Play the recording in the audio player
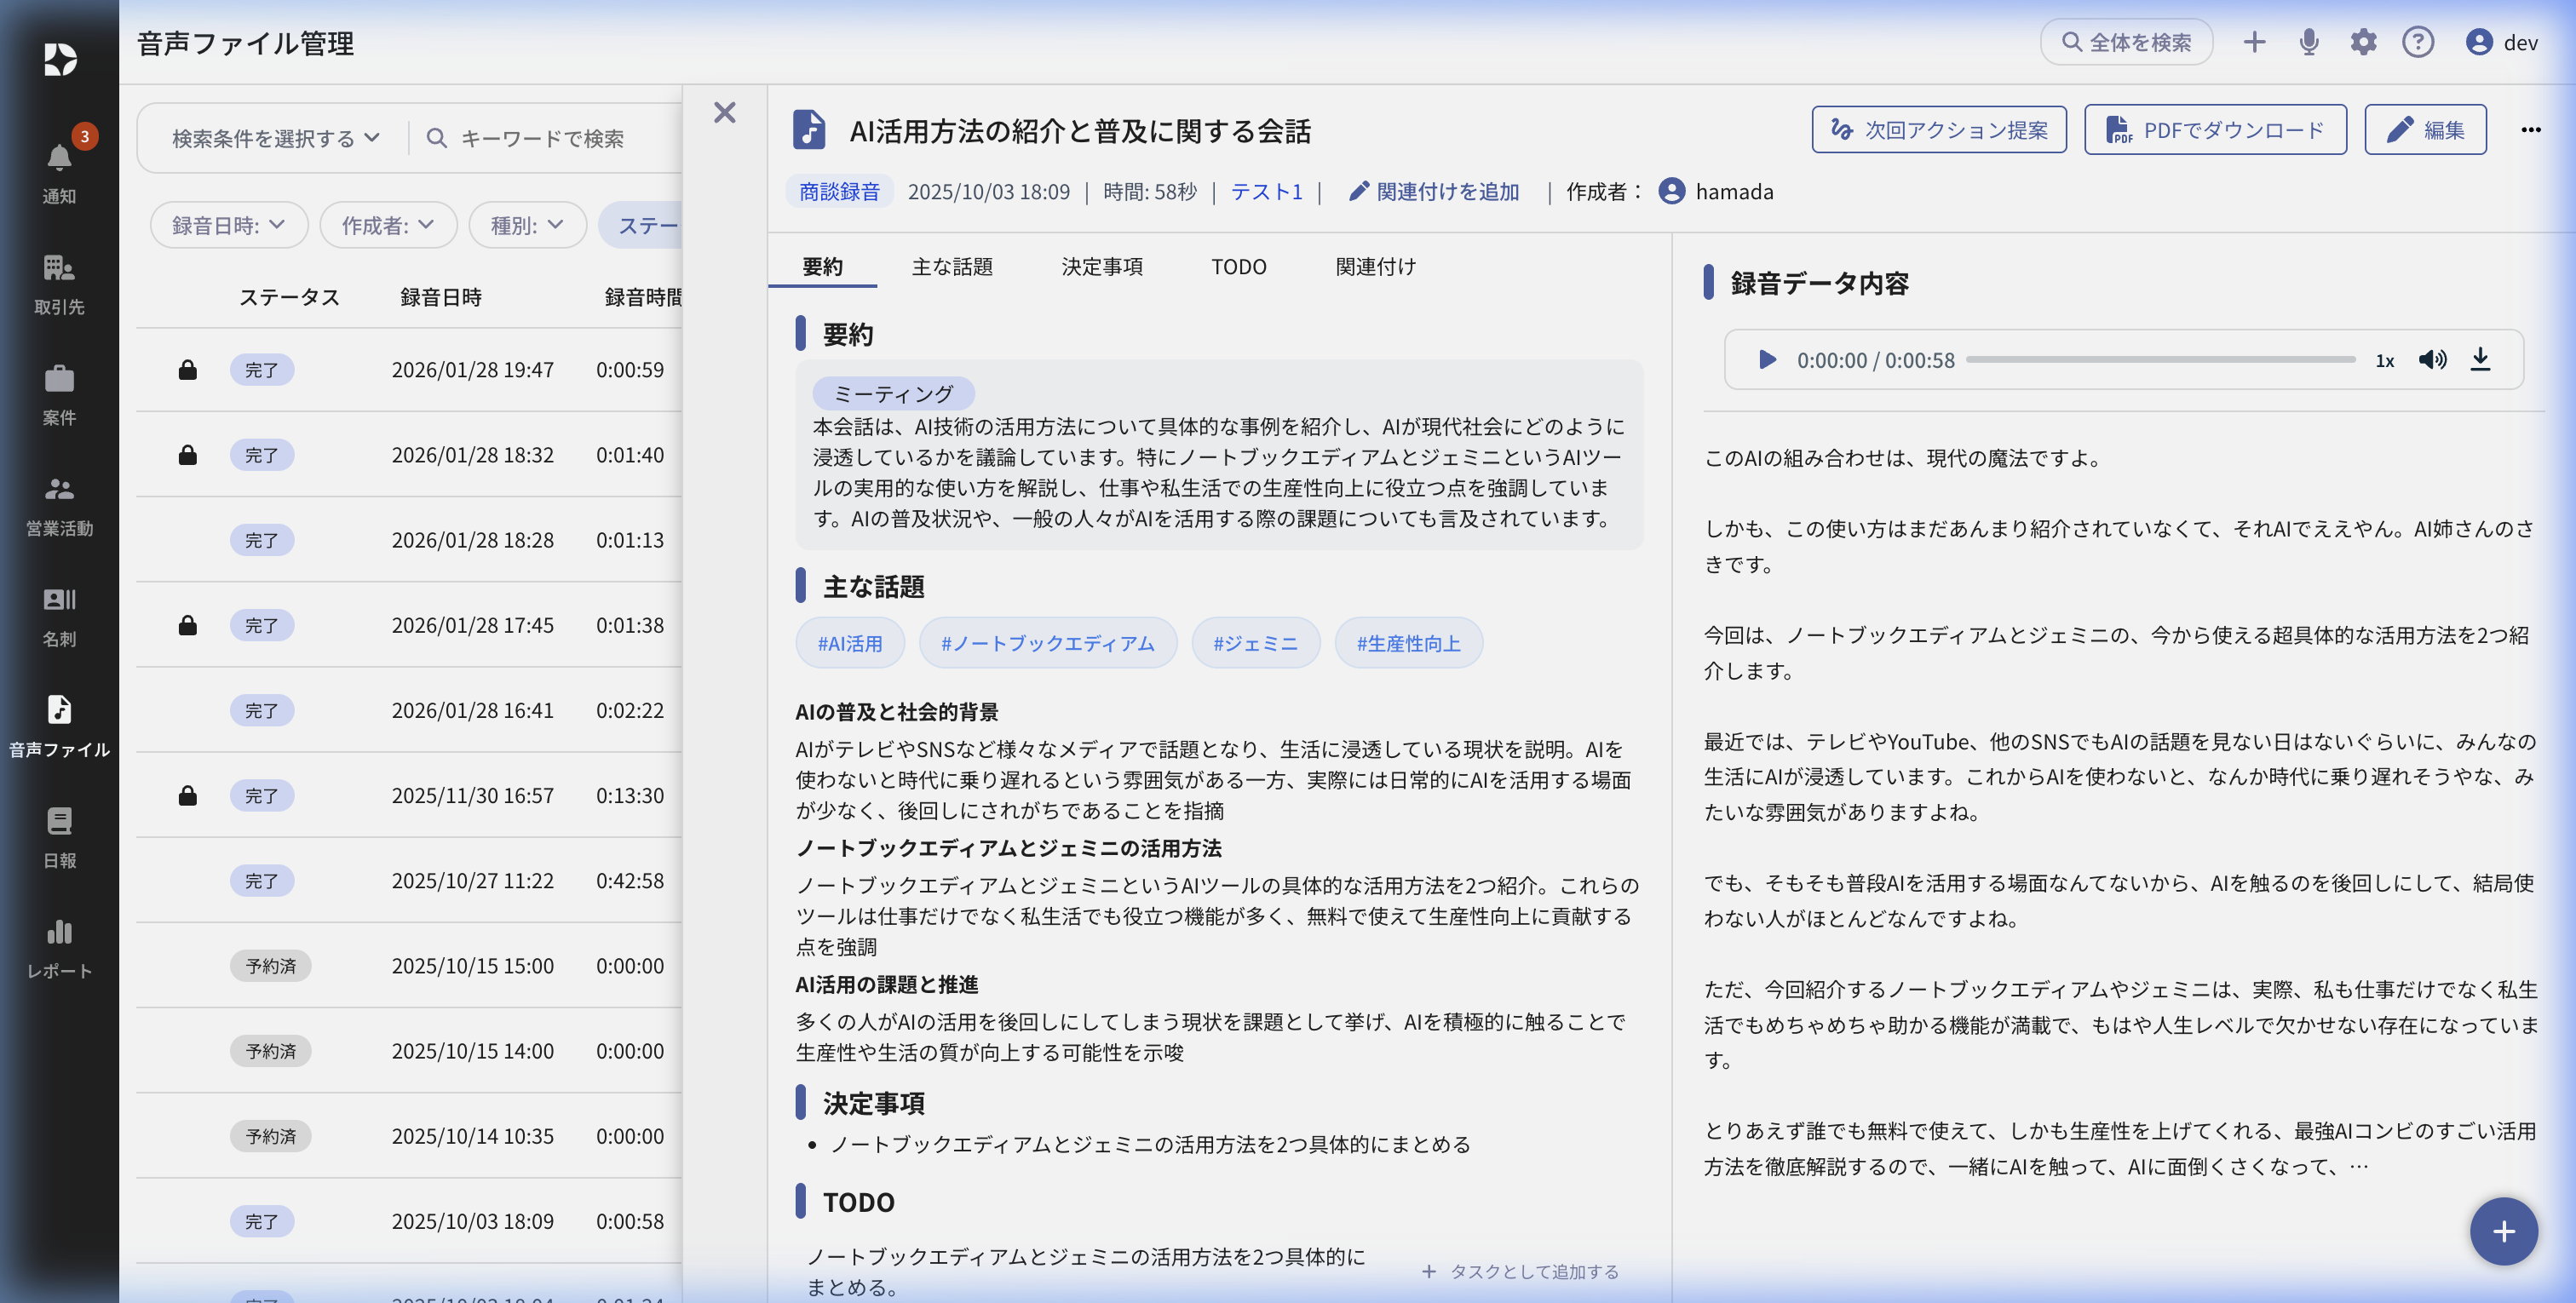Image resolution: width=2576 pixels, height=1303 pixels. pos(1767,359)
